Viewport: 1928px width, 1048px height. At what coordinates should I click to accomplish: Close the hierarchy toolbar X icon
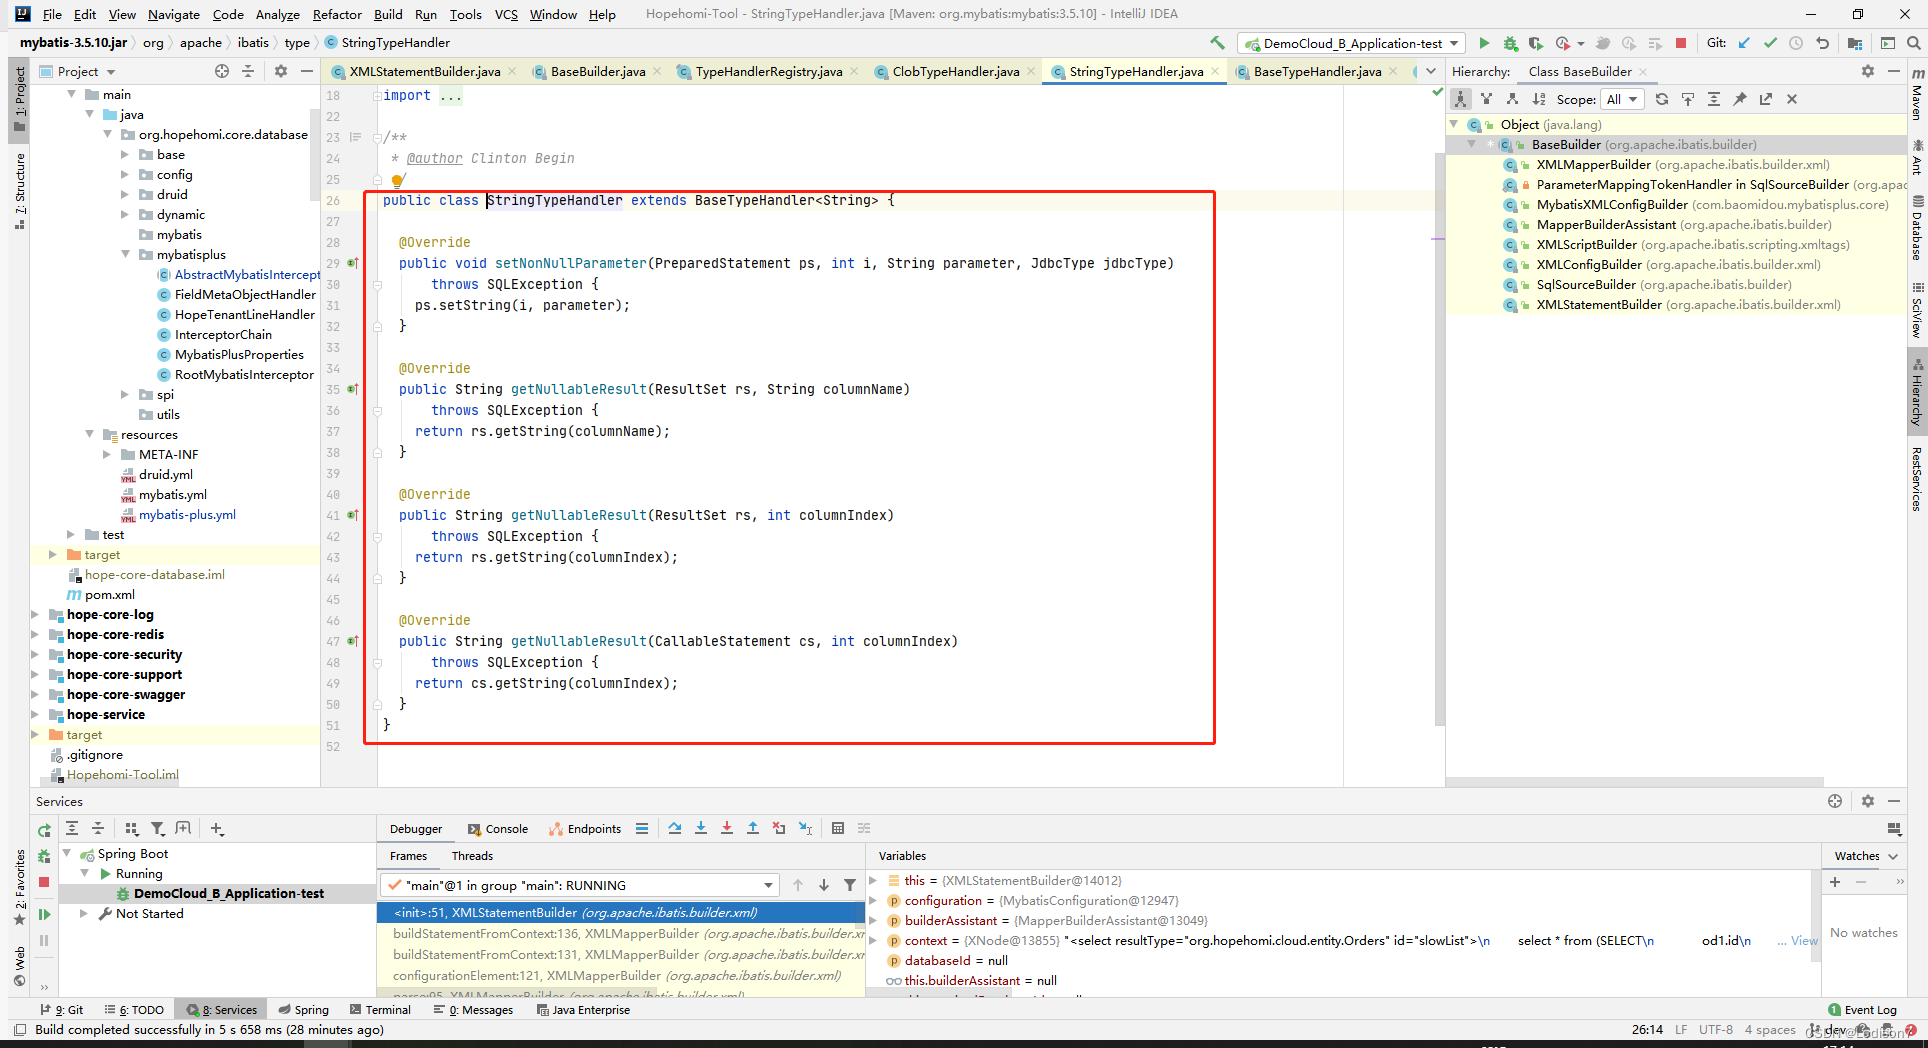tap(1792, 99)
